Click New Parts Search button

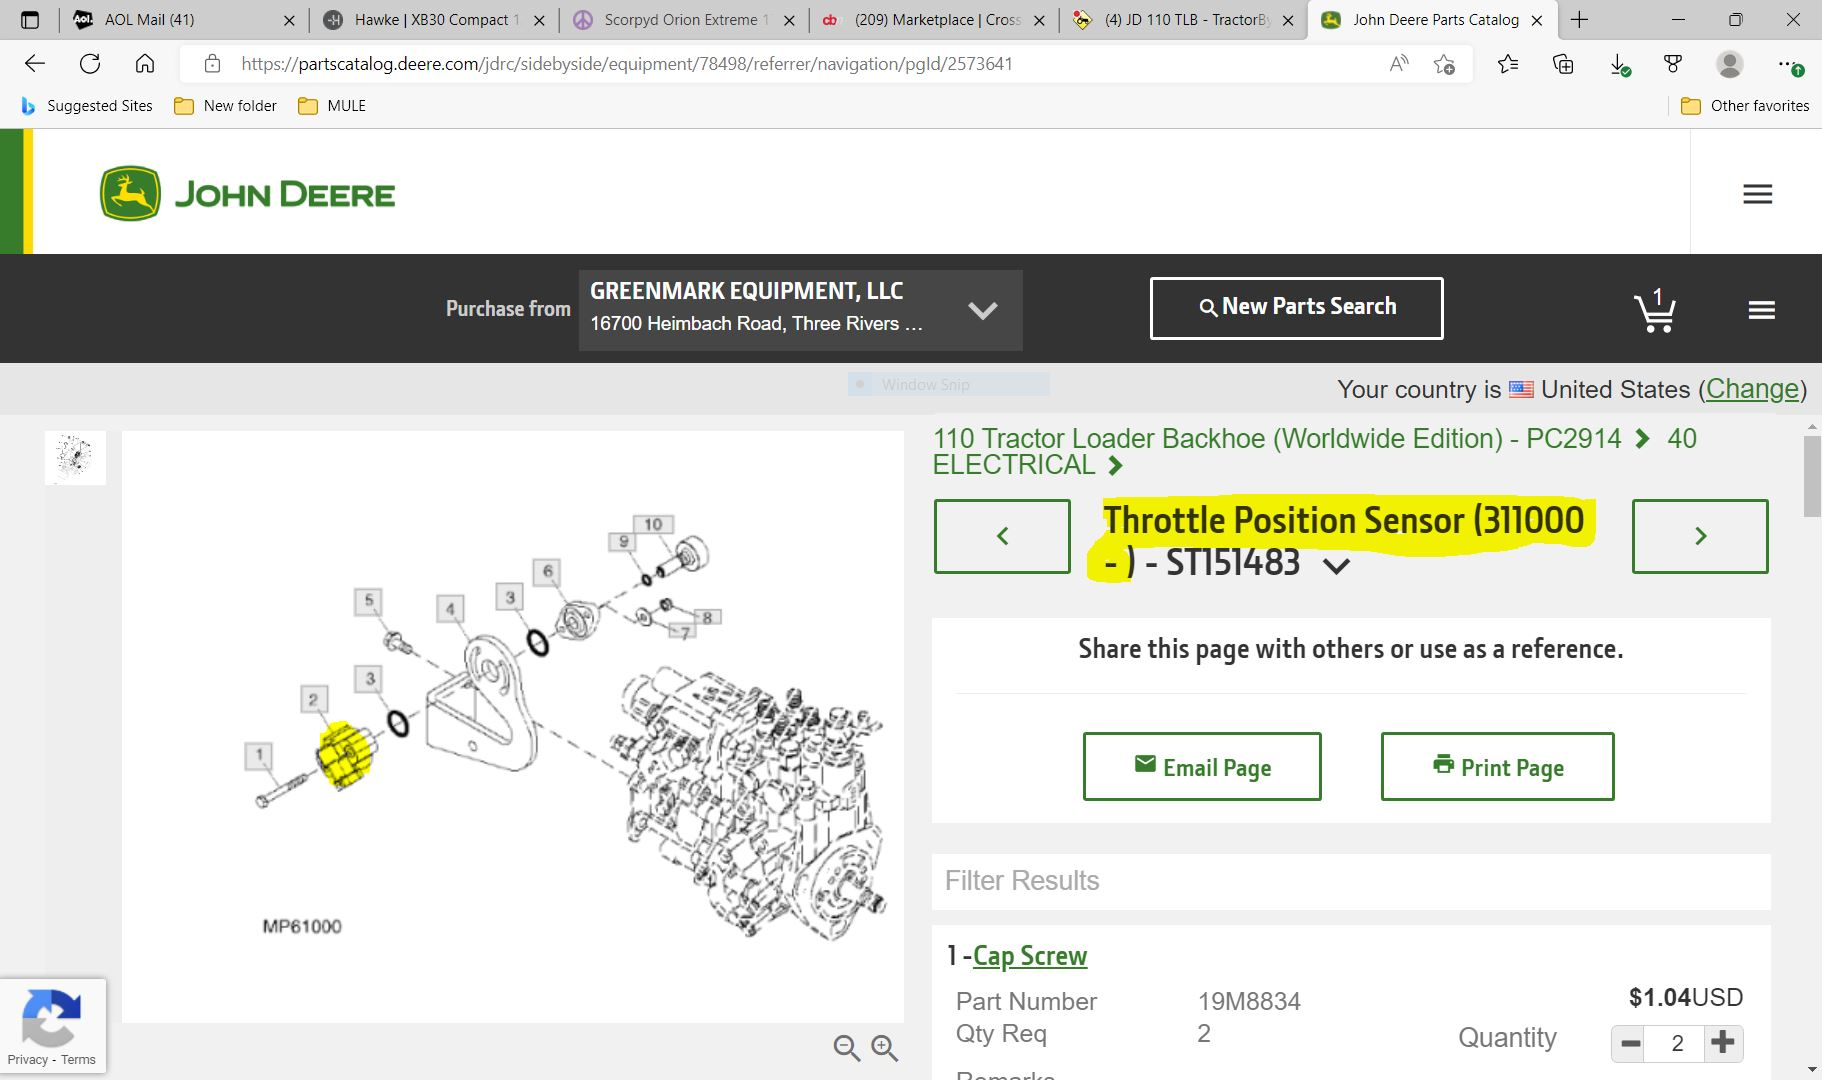[x=1296, y=308]
